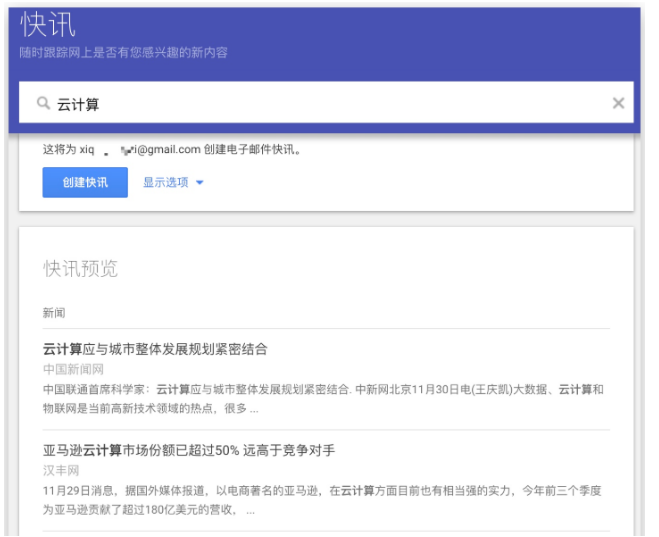Click the 中国新闻网 source label

click(74, 370)
